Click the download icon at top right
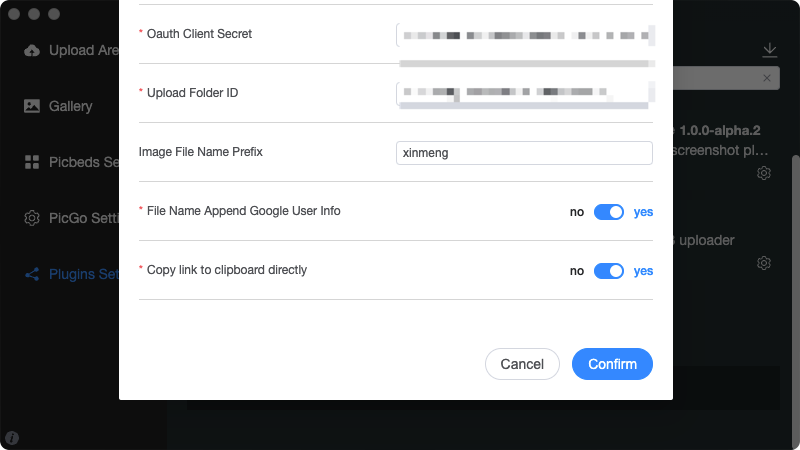 point(769,50)
